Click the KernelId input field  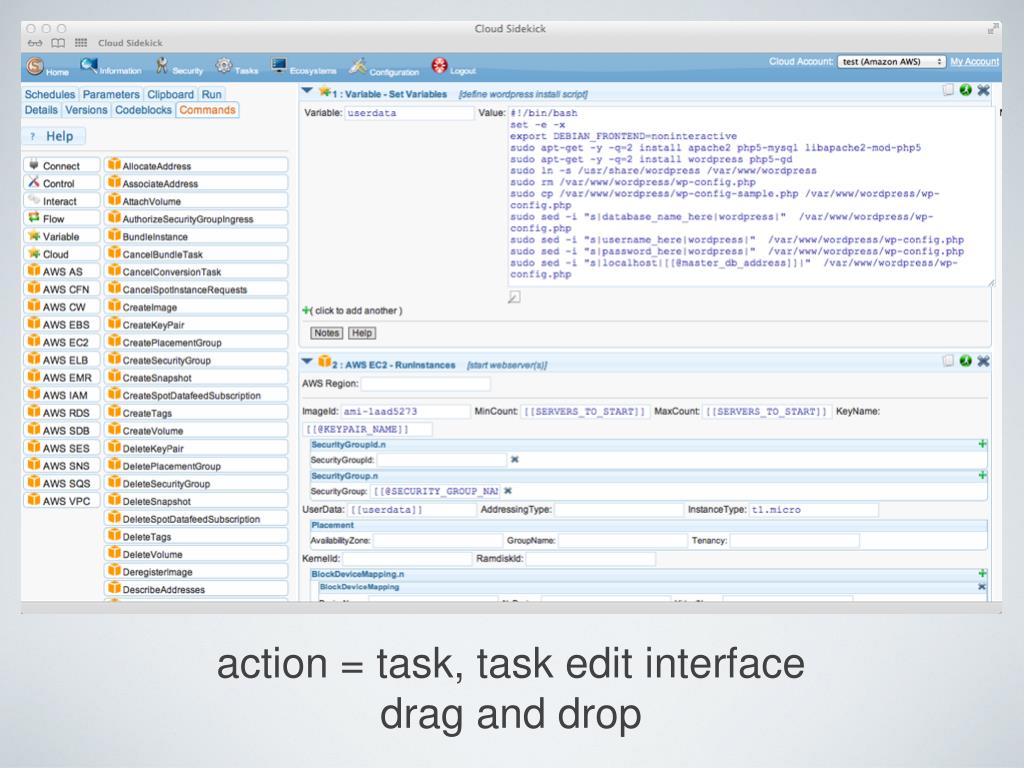[x=407, y=559]
